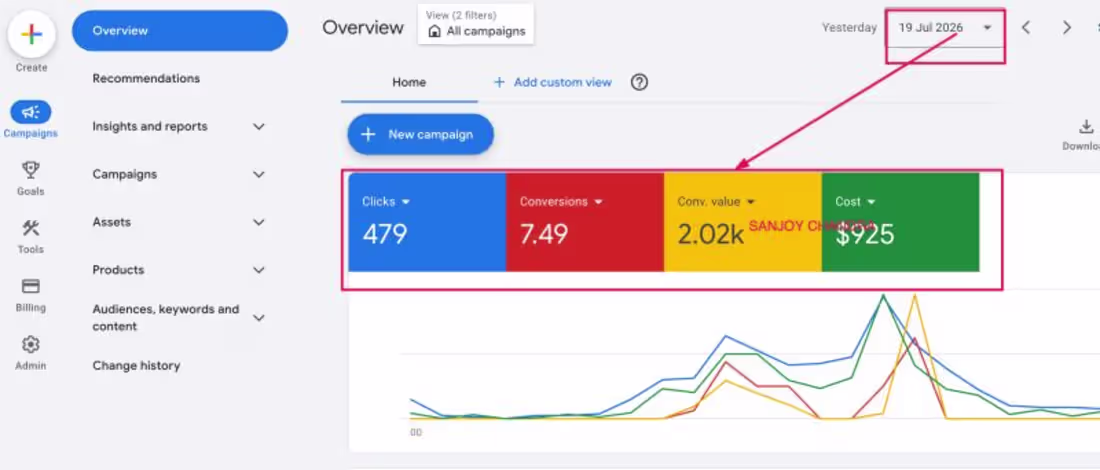The width and height of the screenshot is (1100, 470).
Task: Open the Clicks metric dropdown
Action: (x=386, y=201)
